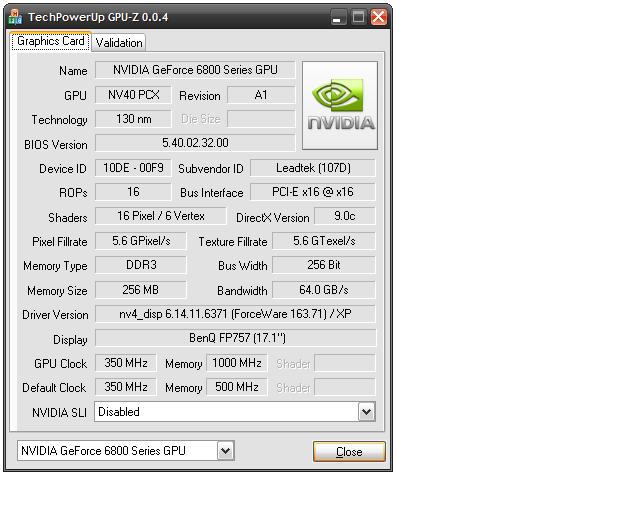Select Device ID value 10DE - 00F9
This screenshot has height=512, width=640.
coord(133,168)
